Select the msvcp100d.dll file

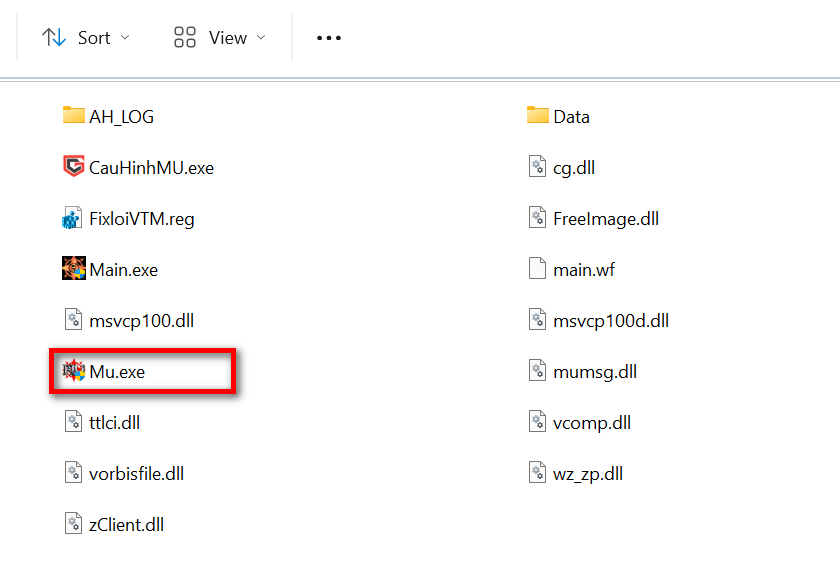tap(611, 321)
